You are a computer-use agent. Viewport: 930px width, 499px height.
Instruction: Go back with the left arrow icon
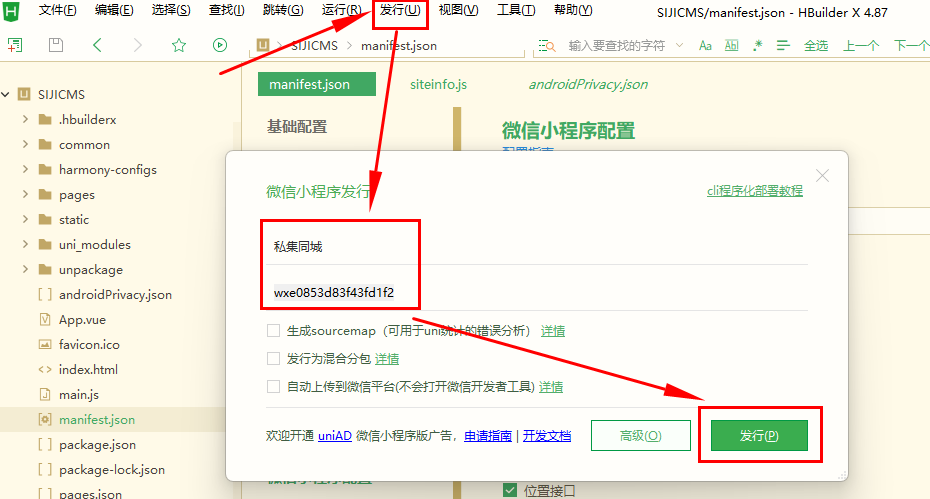pos(97,45)
